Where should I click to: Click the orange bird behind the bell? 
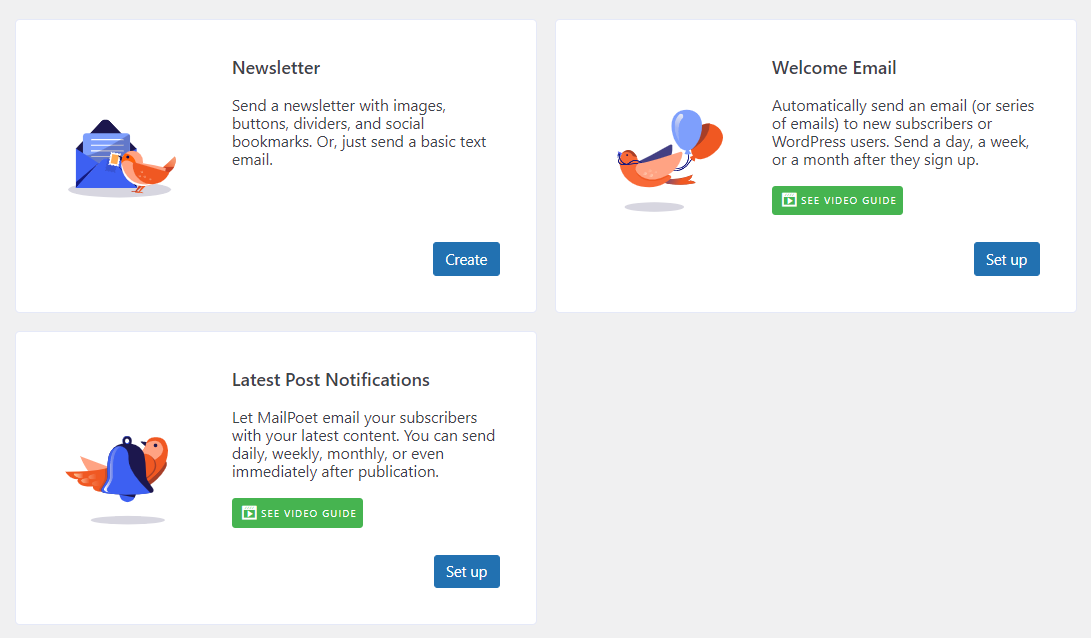pos(155,455)
